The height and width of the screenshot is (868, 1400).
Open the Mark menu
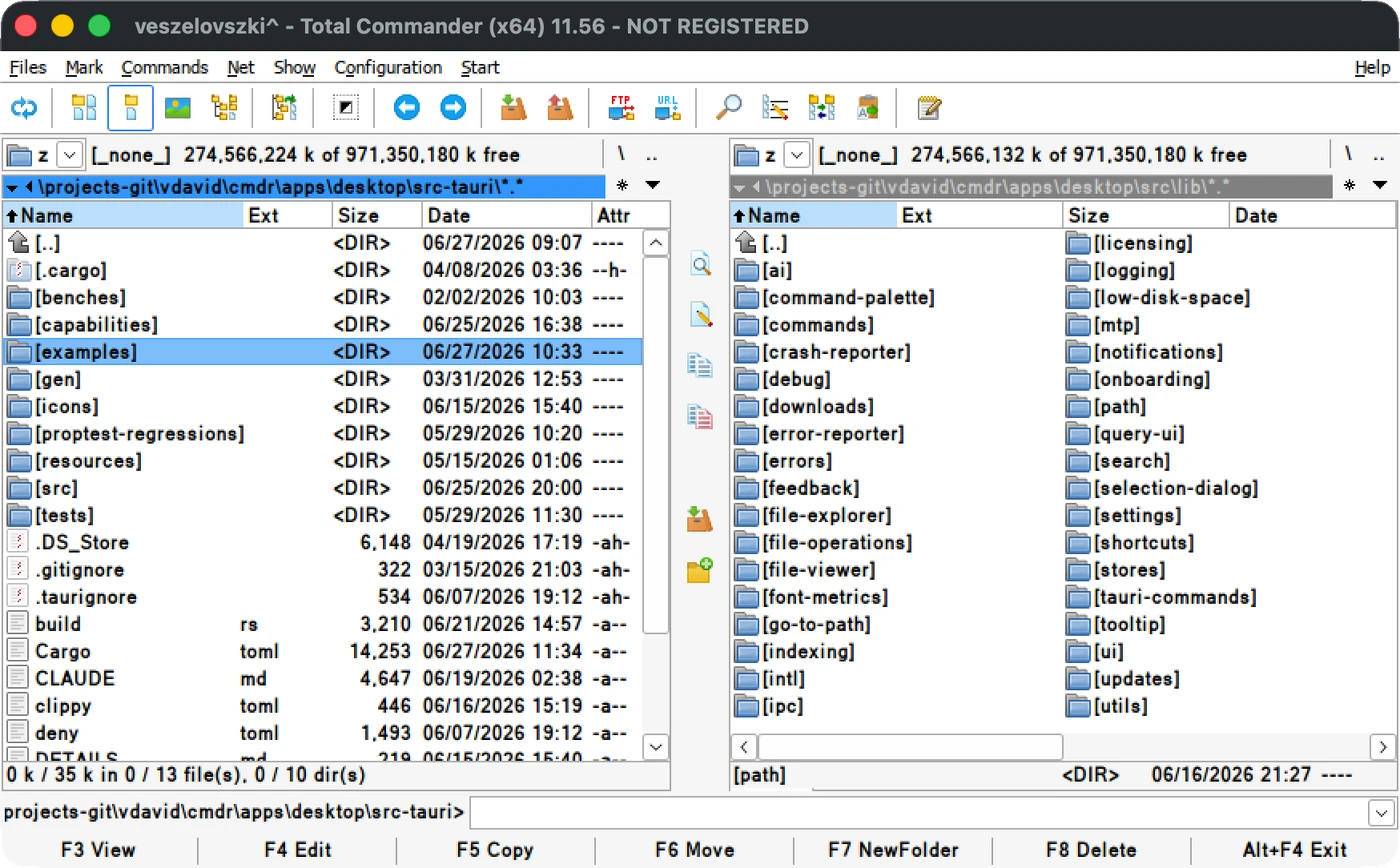point(84,68)
